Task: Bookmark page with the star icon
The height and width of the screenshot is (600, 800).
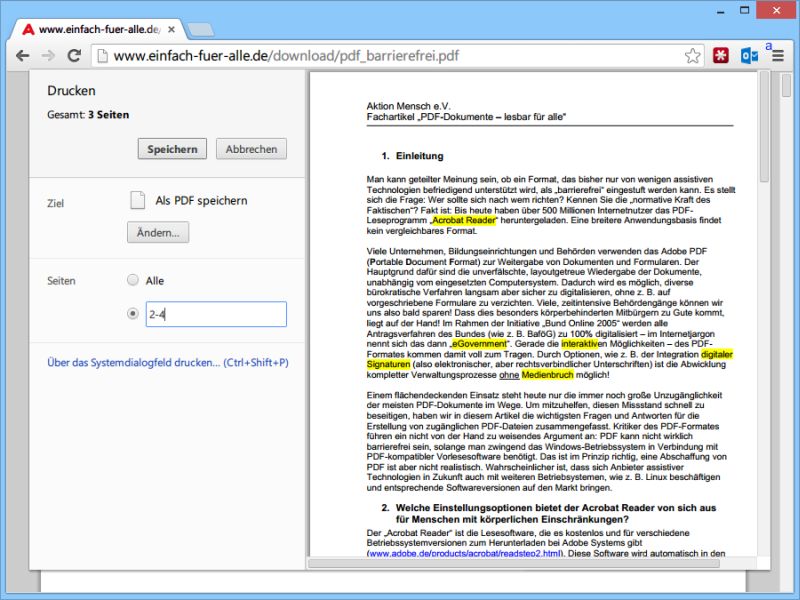Action: coord(692,56)
